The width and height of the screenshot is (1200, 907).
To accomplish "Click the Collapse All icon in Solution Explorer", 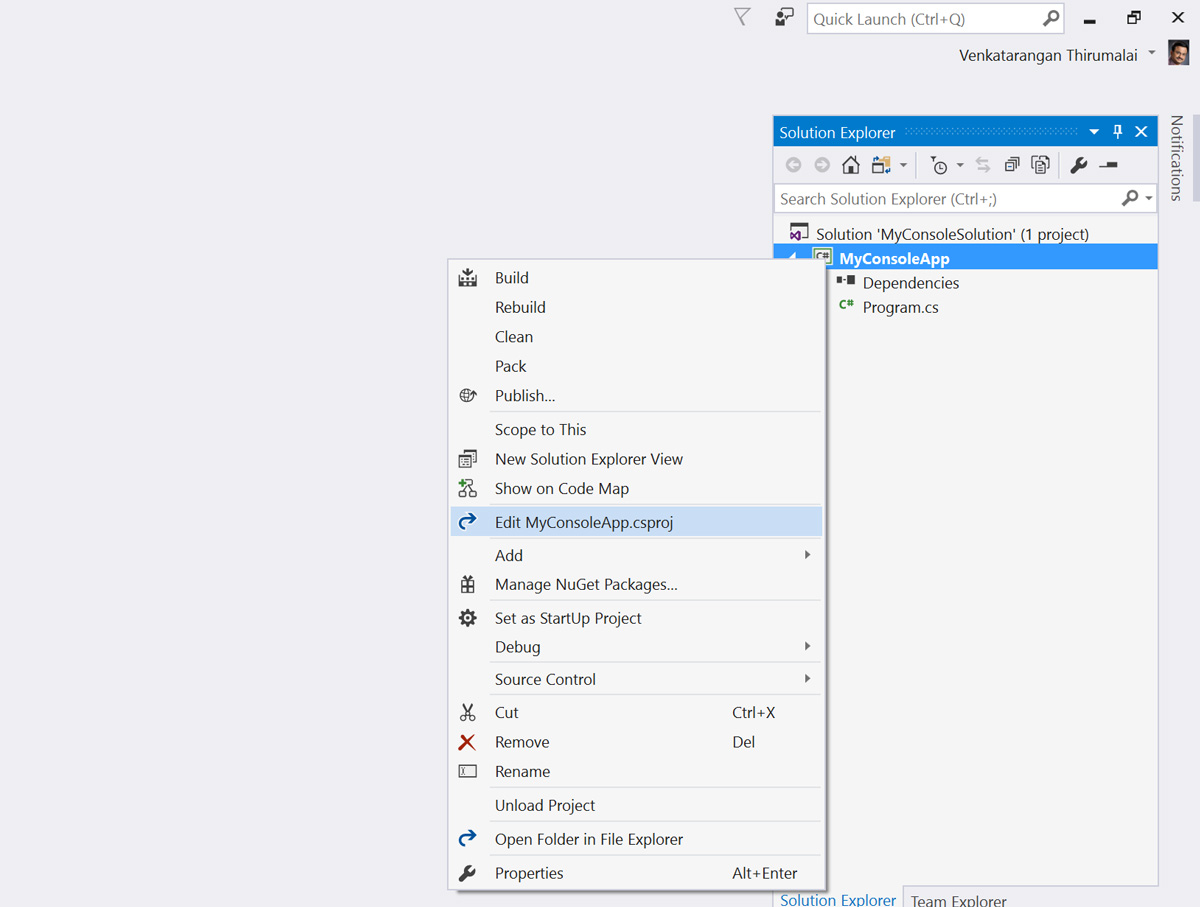I will [1012, 165].
